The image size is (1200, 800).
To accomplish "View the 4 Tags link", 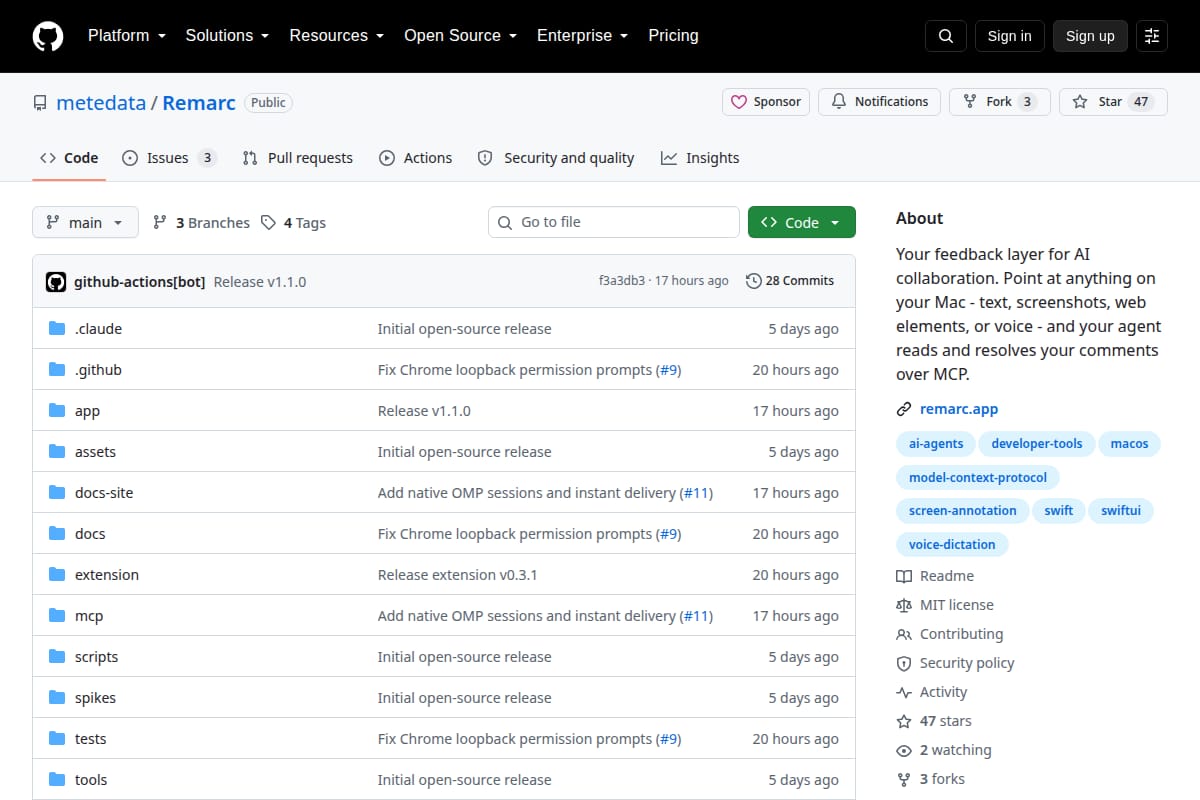I will [293, 223].
